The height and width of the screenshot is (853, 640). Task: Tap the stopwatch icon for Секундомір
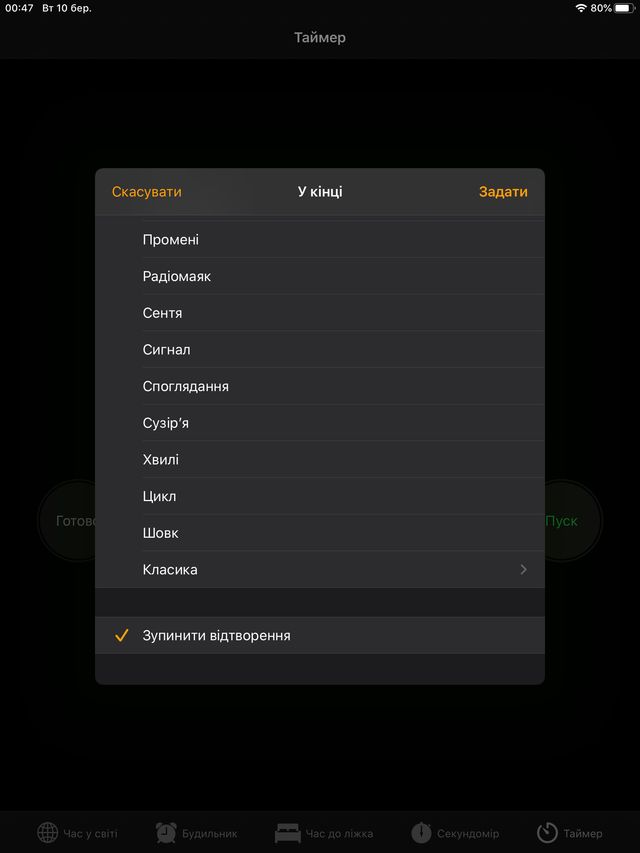point(421,832)
